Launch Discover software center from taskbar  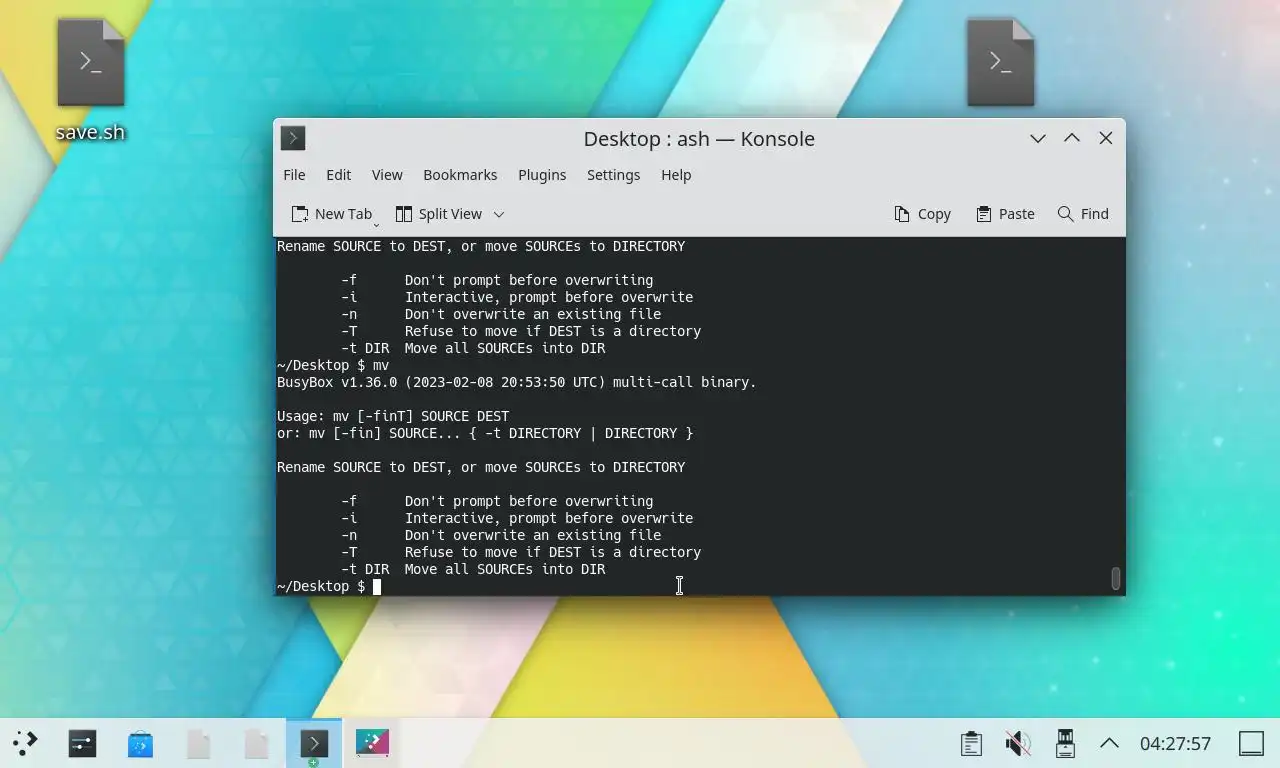point(140,743)
